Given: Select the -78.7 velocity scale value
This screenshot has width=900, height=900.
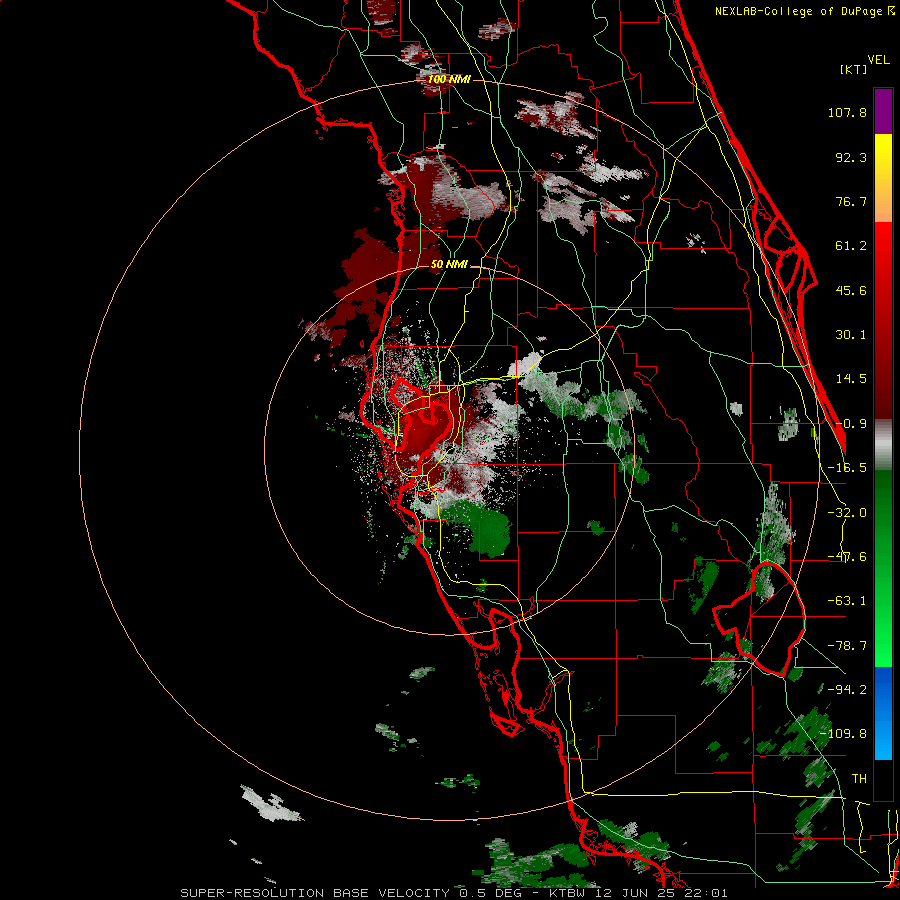Looking at the screenshot, I should point(847,646).
